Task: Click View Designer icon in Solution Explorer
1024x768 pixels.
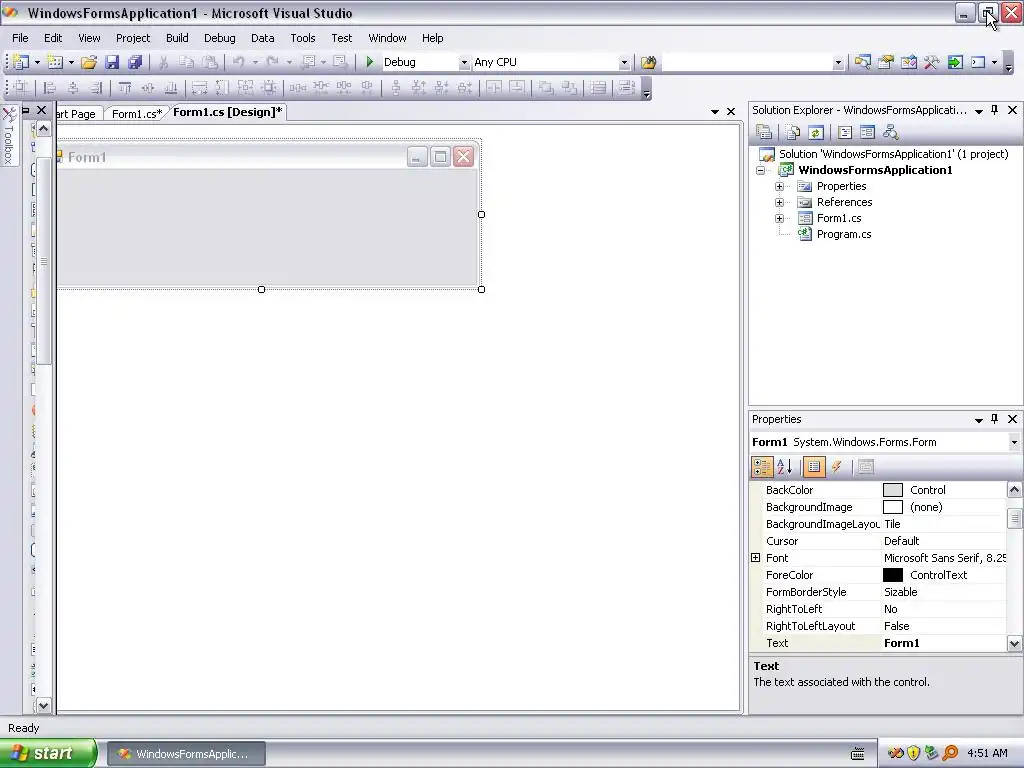Action: point(867,133)
